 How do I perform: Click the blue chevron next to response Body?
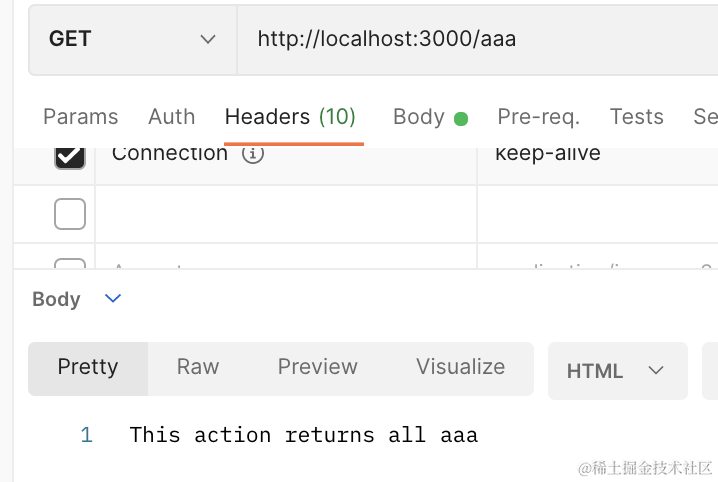click(x=113, y=298)
